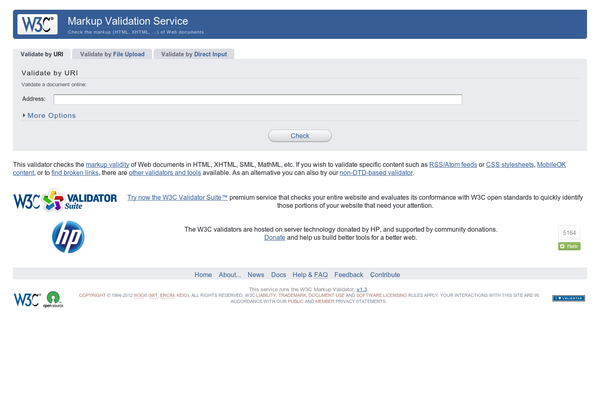The image size is (600, 420).
Task: Click the 'Validate a document online:' text
Action: pos(54,85)
